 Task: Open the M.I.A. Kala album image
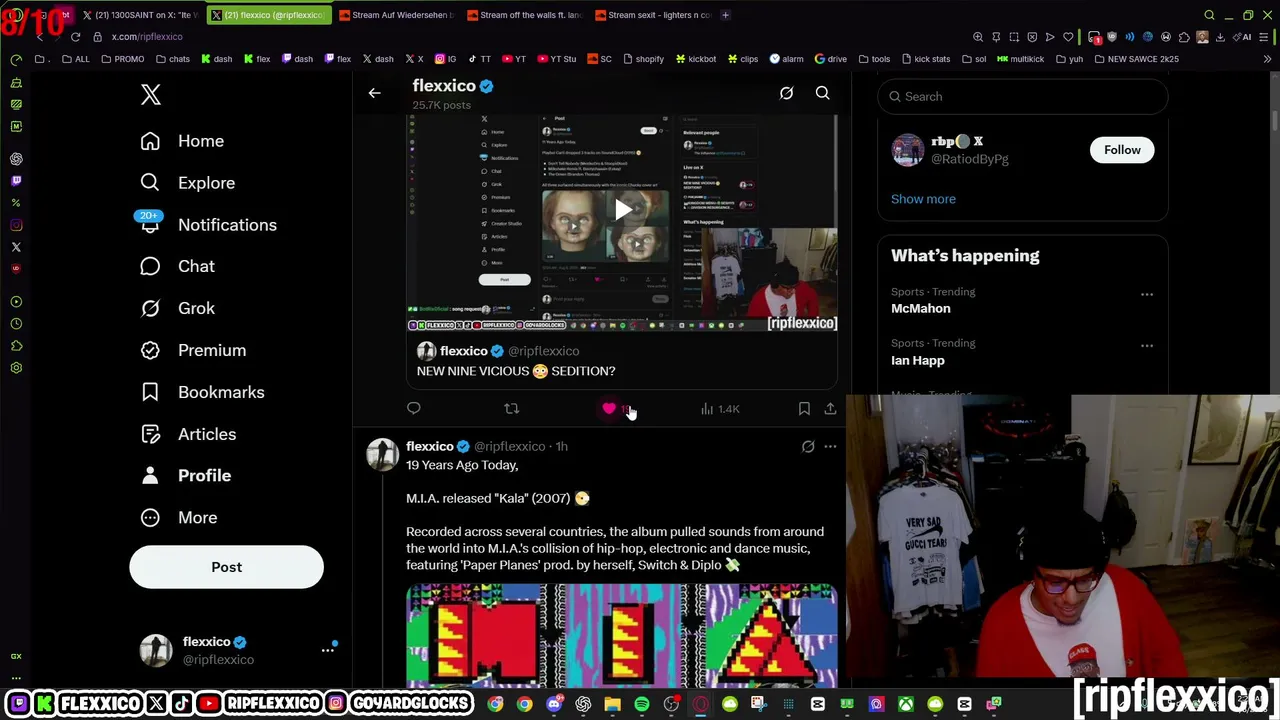622,636
